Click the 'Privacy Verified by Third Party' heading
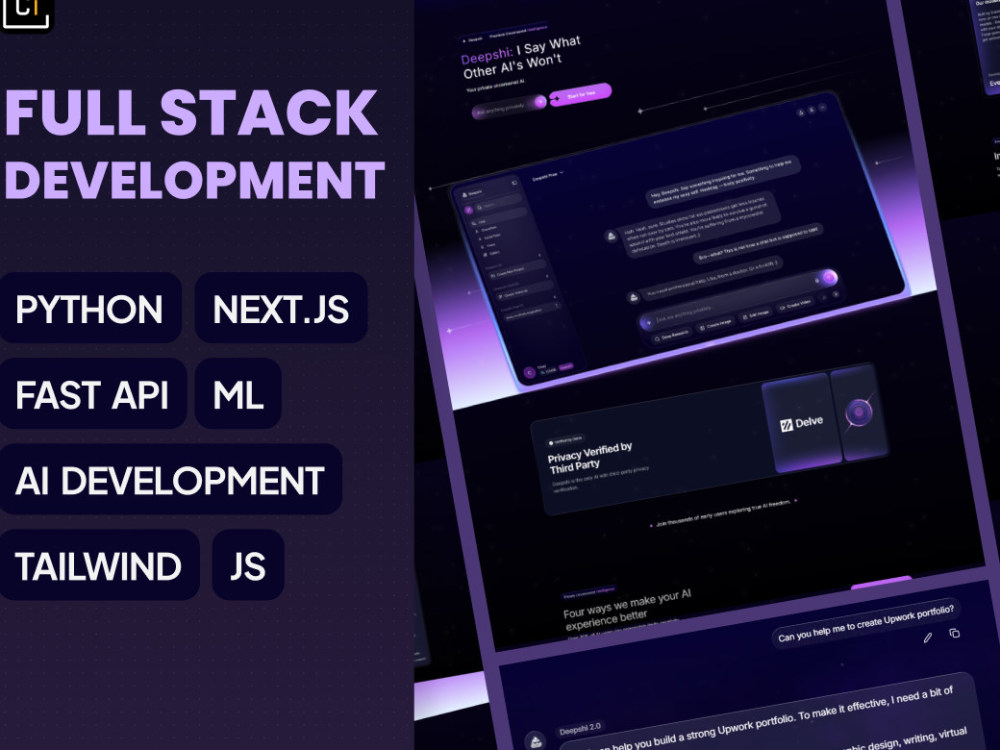The width and height of the screenshot is (1000, 750). (x=589, y=457)
